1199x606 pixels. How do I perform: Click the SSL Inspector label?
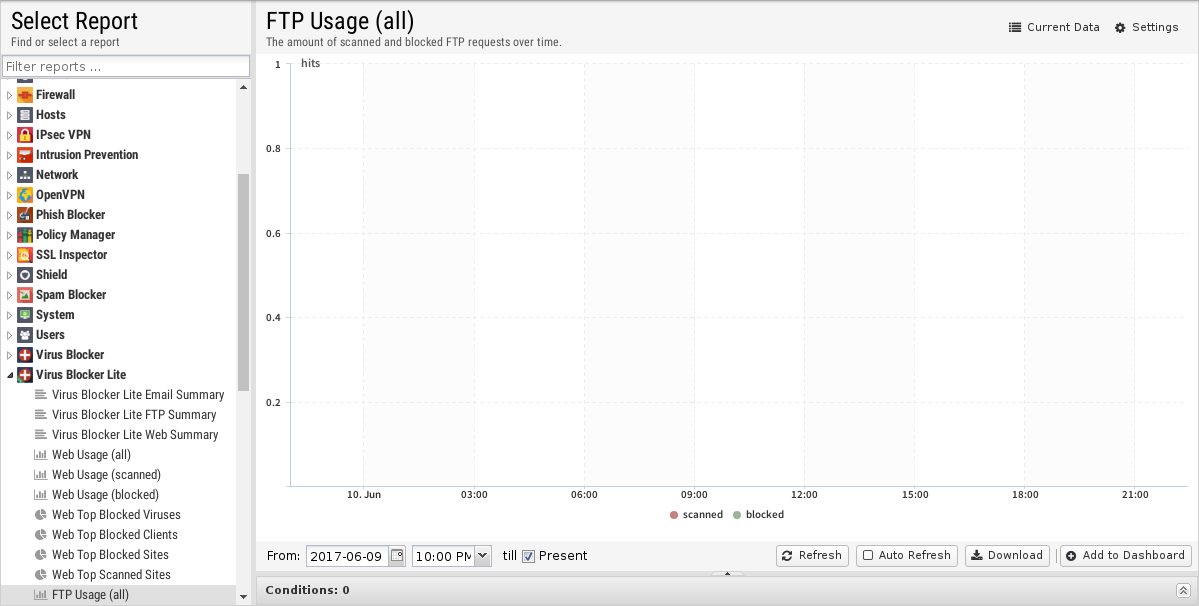[72, 254]
